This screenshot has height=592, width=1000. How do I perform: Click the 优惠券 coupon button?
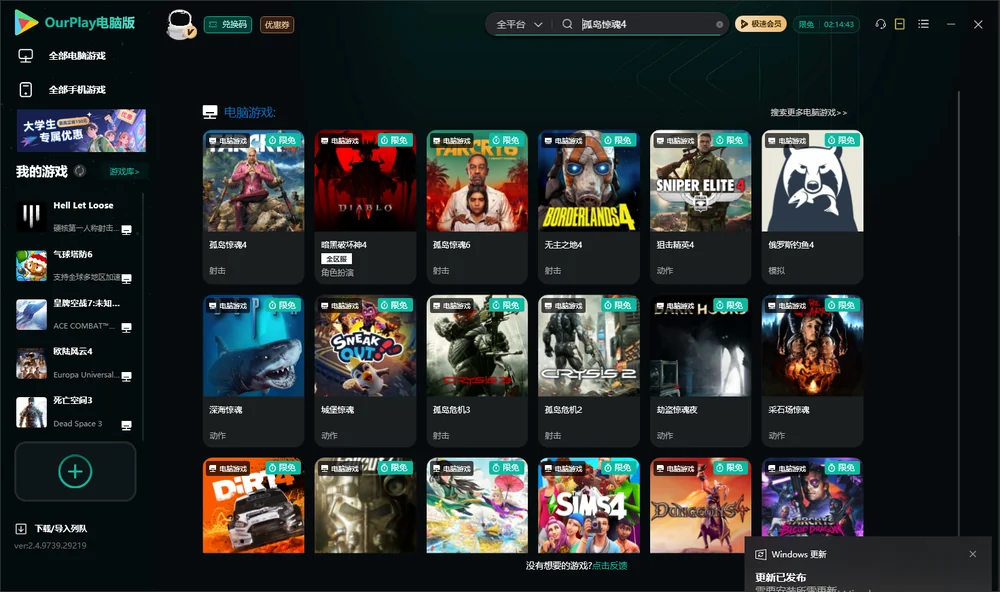point(277,25)
